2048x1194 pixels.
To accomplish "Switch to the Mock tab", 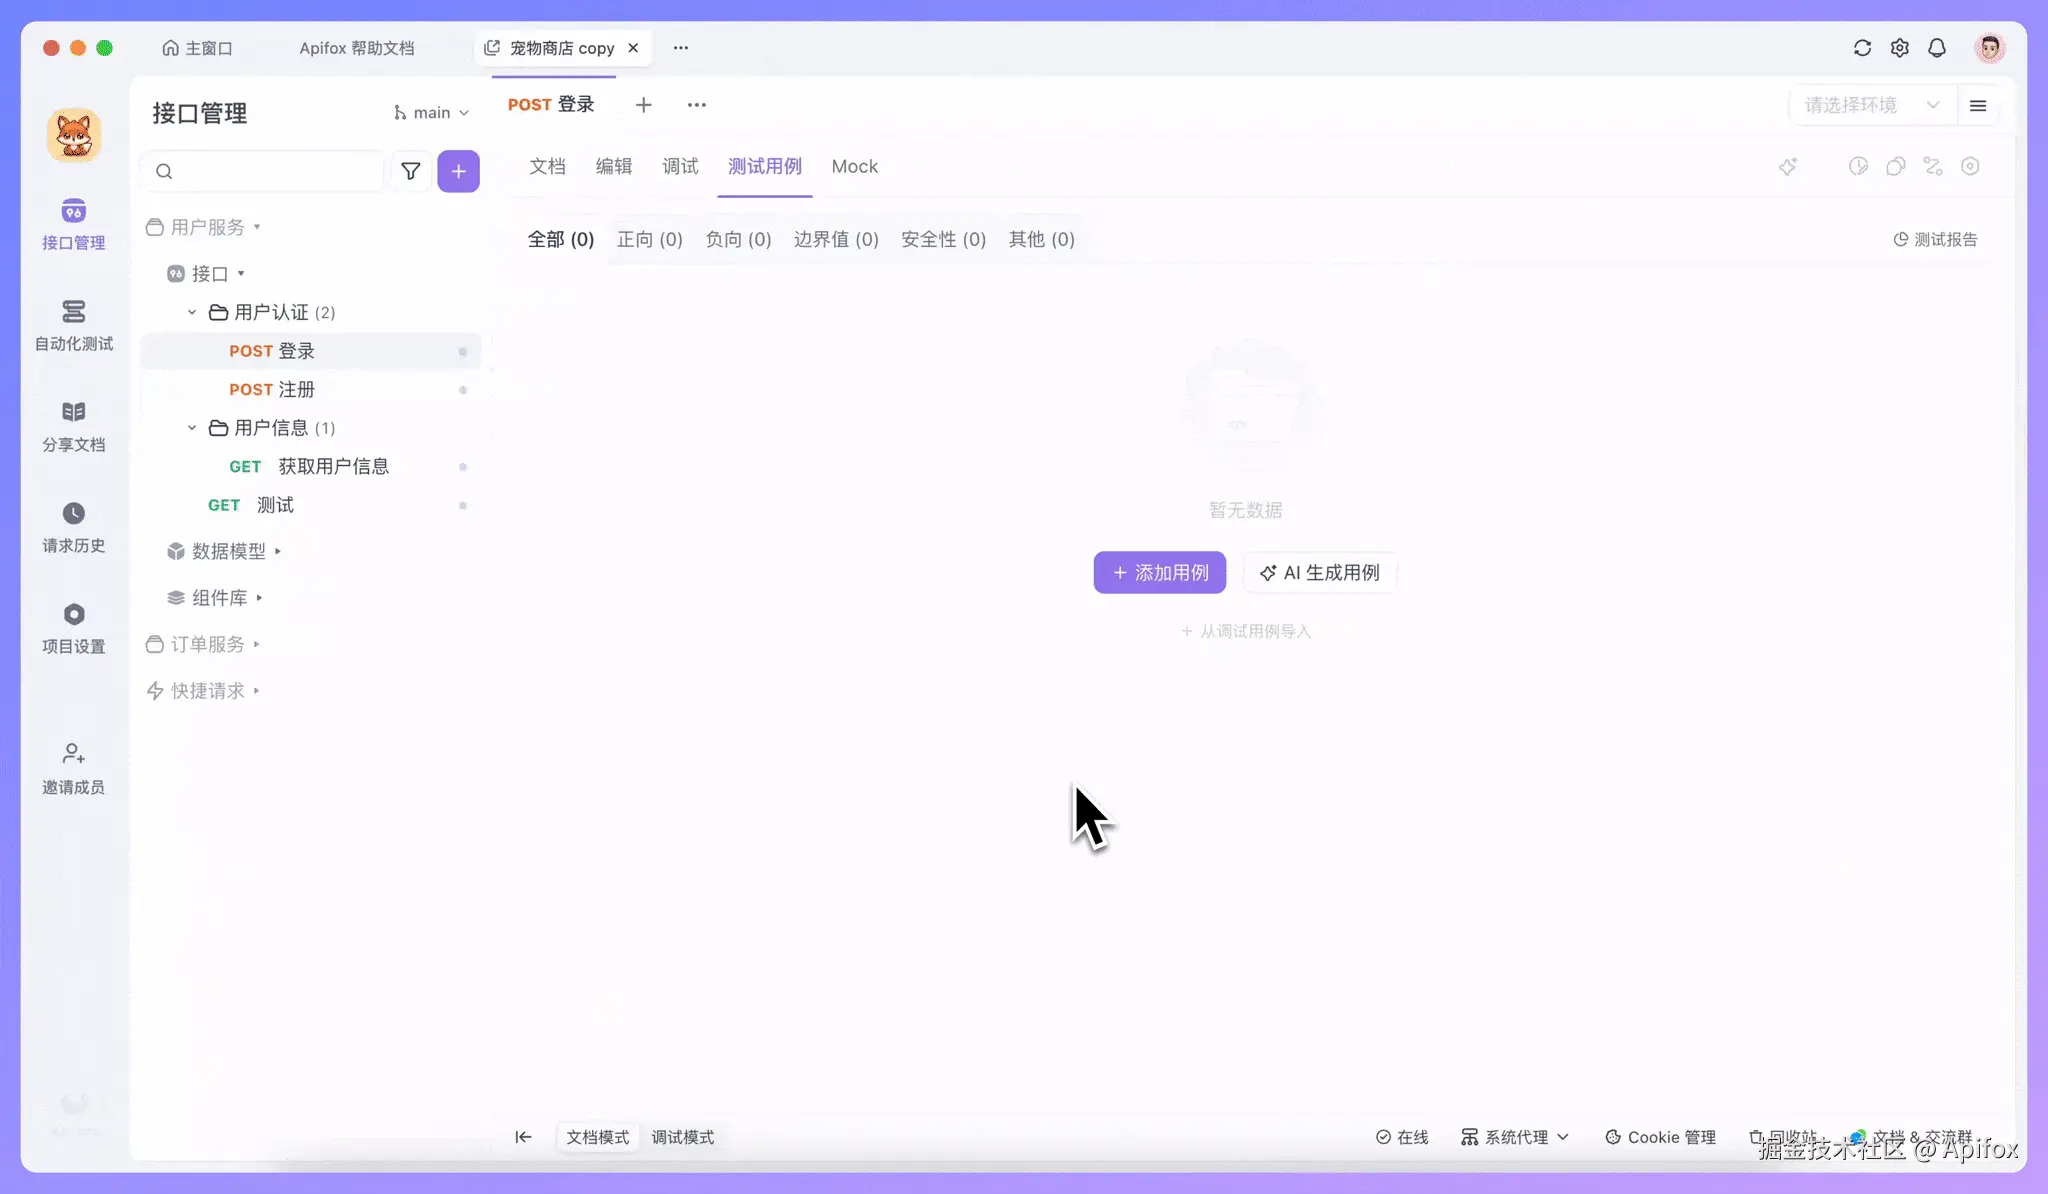I will pyautogui.click(x=854, y=166).
